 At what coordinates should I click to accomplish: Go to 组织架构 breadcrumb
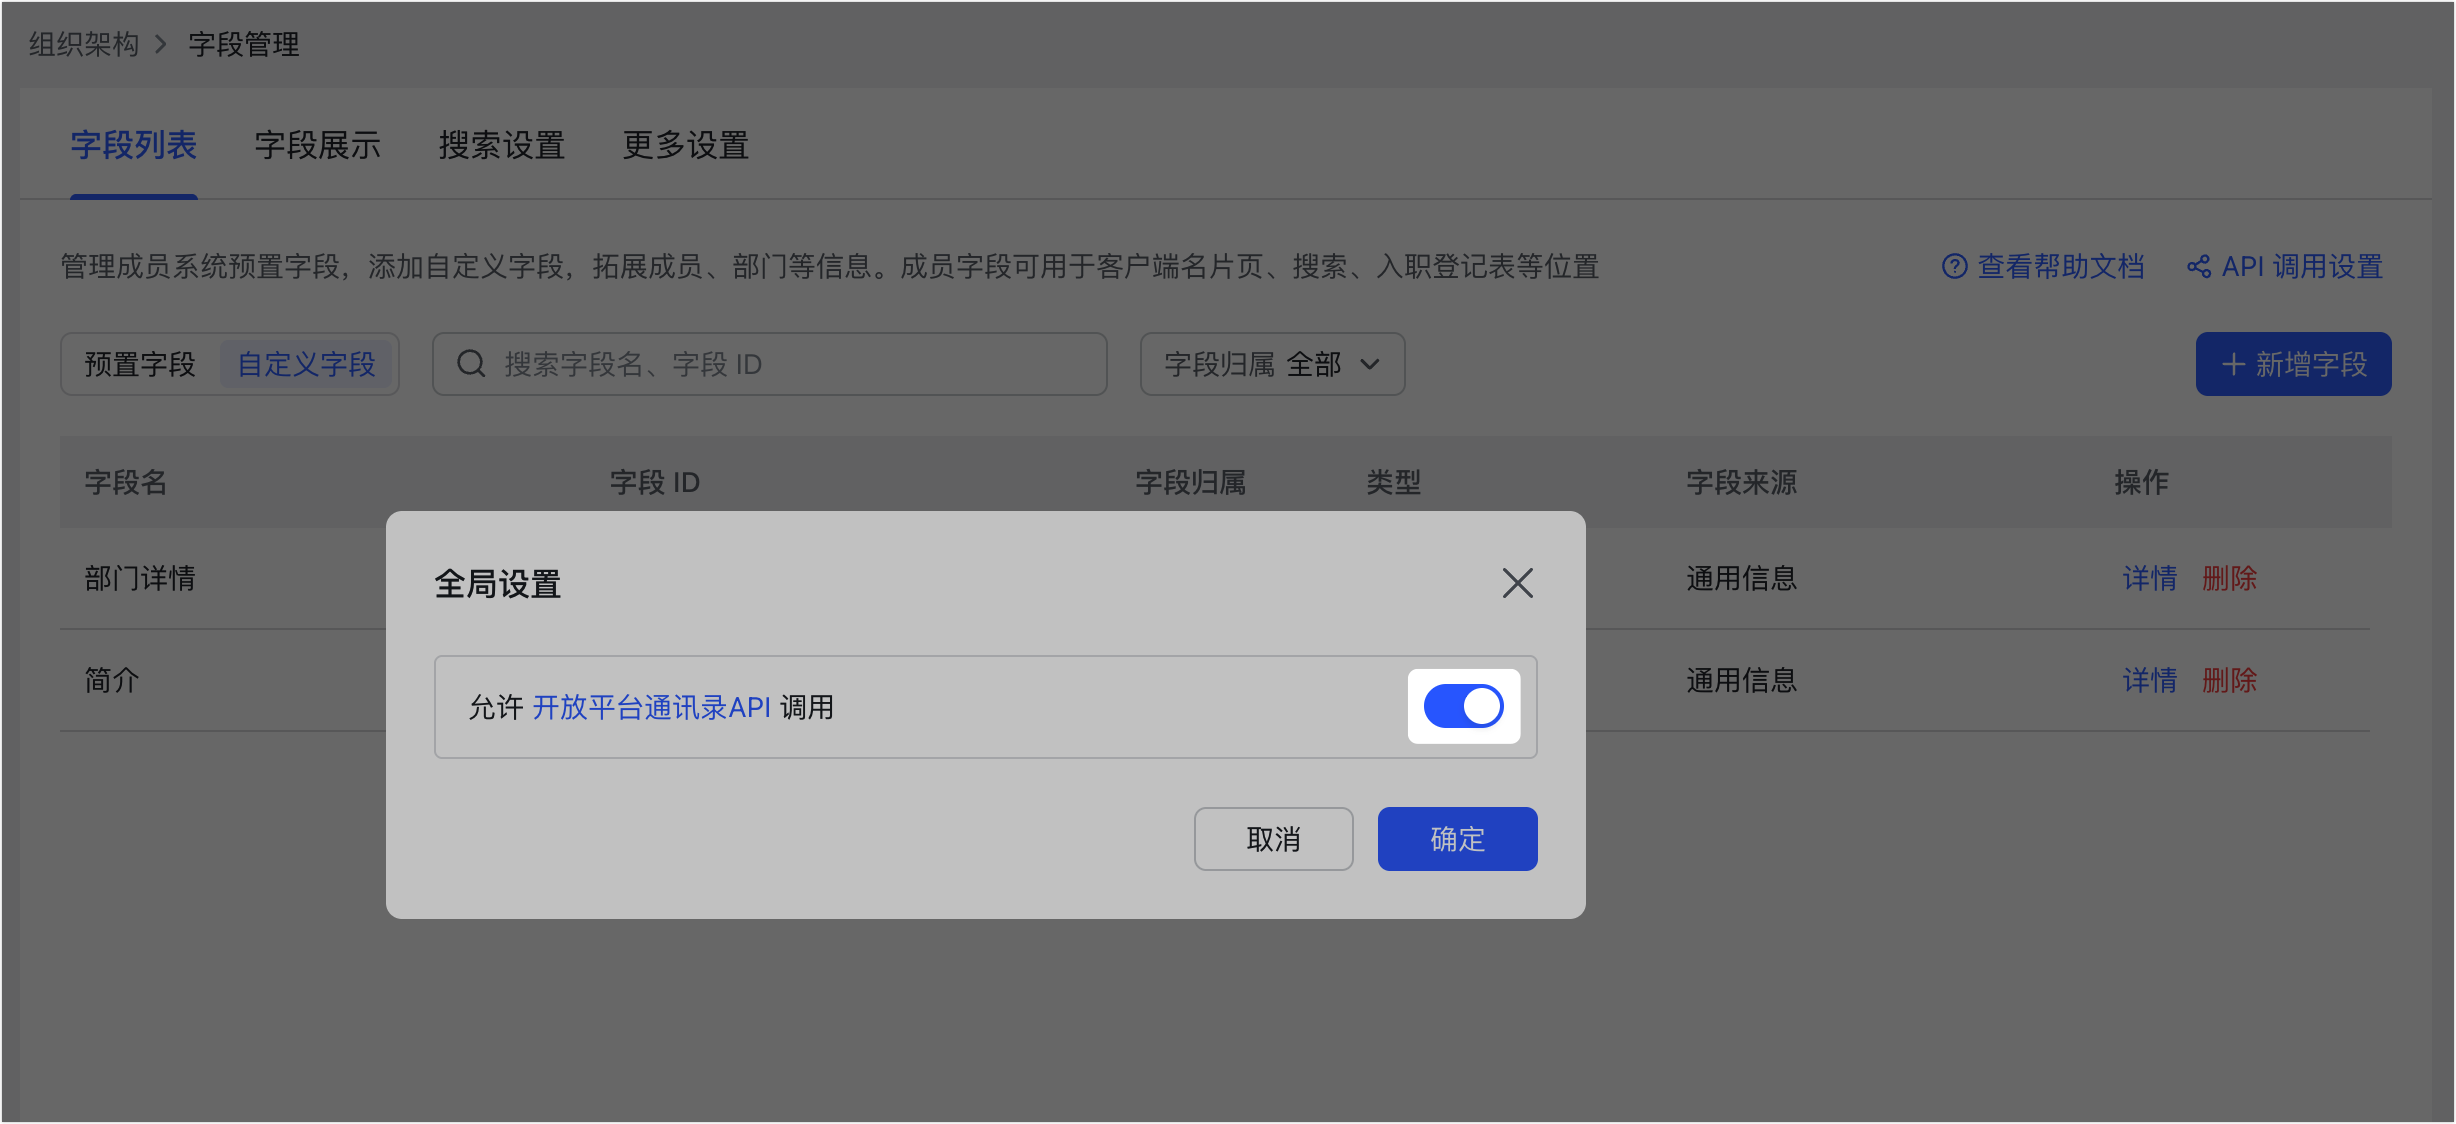pos(84,44)
